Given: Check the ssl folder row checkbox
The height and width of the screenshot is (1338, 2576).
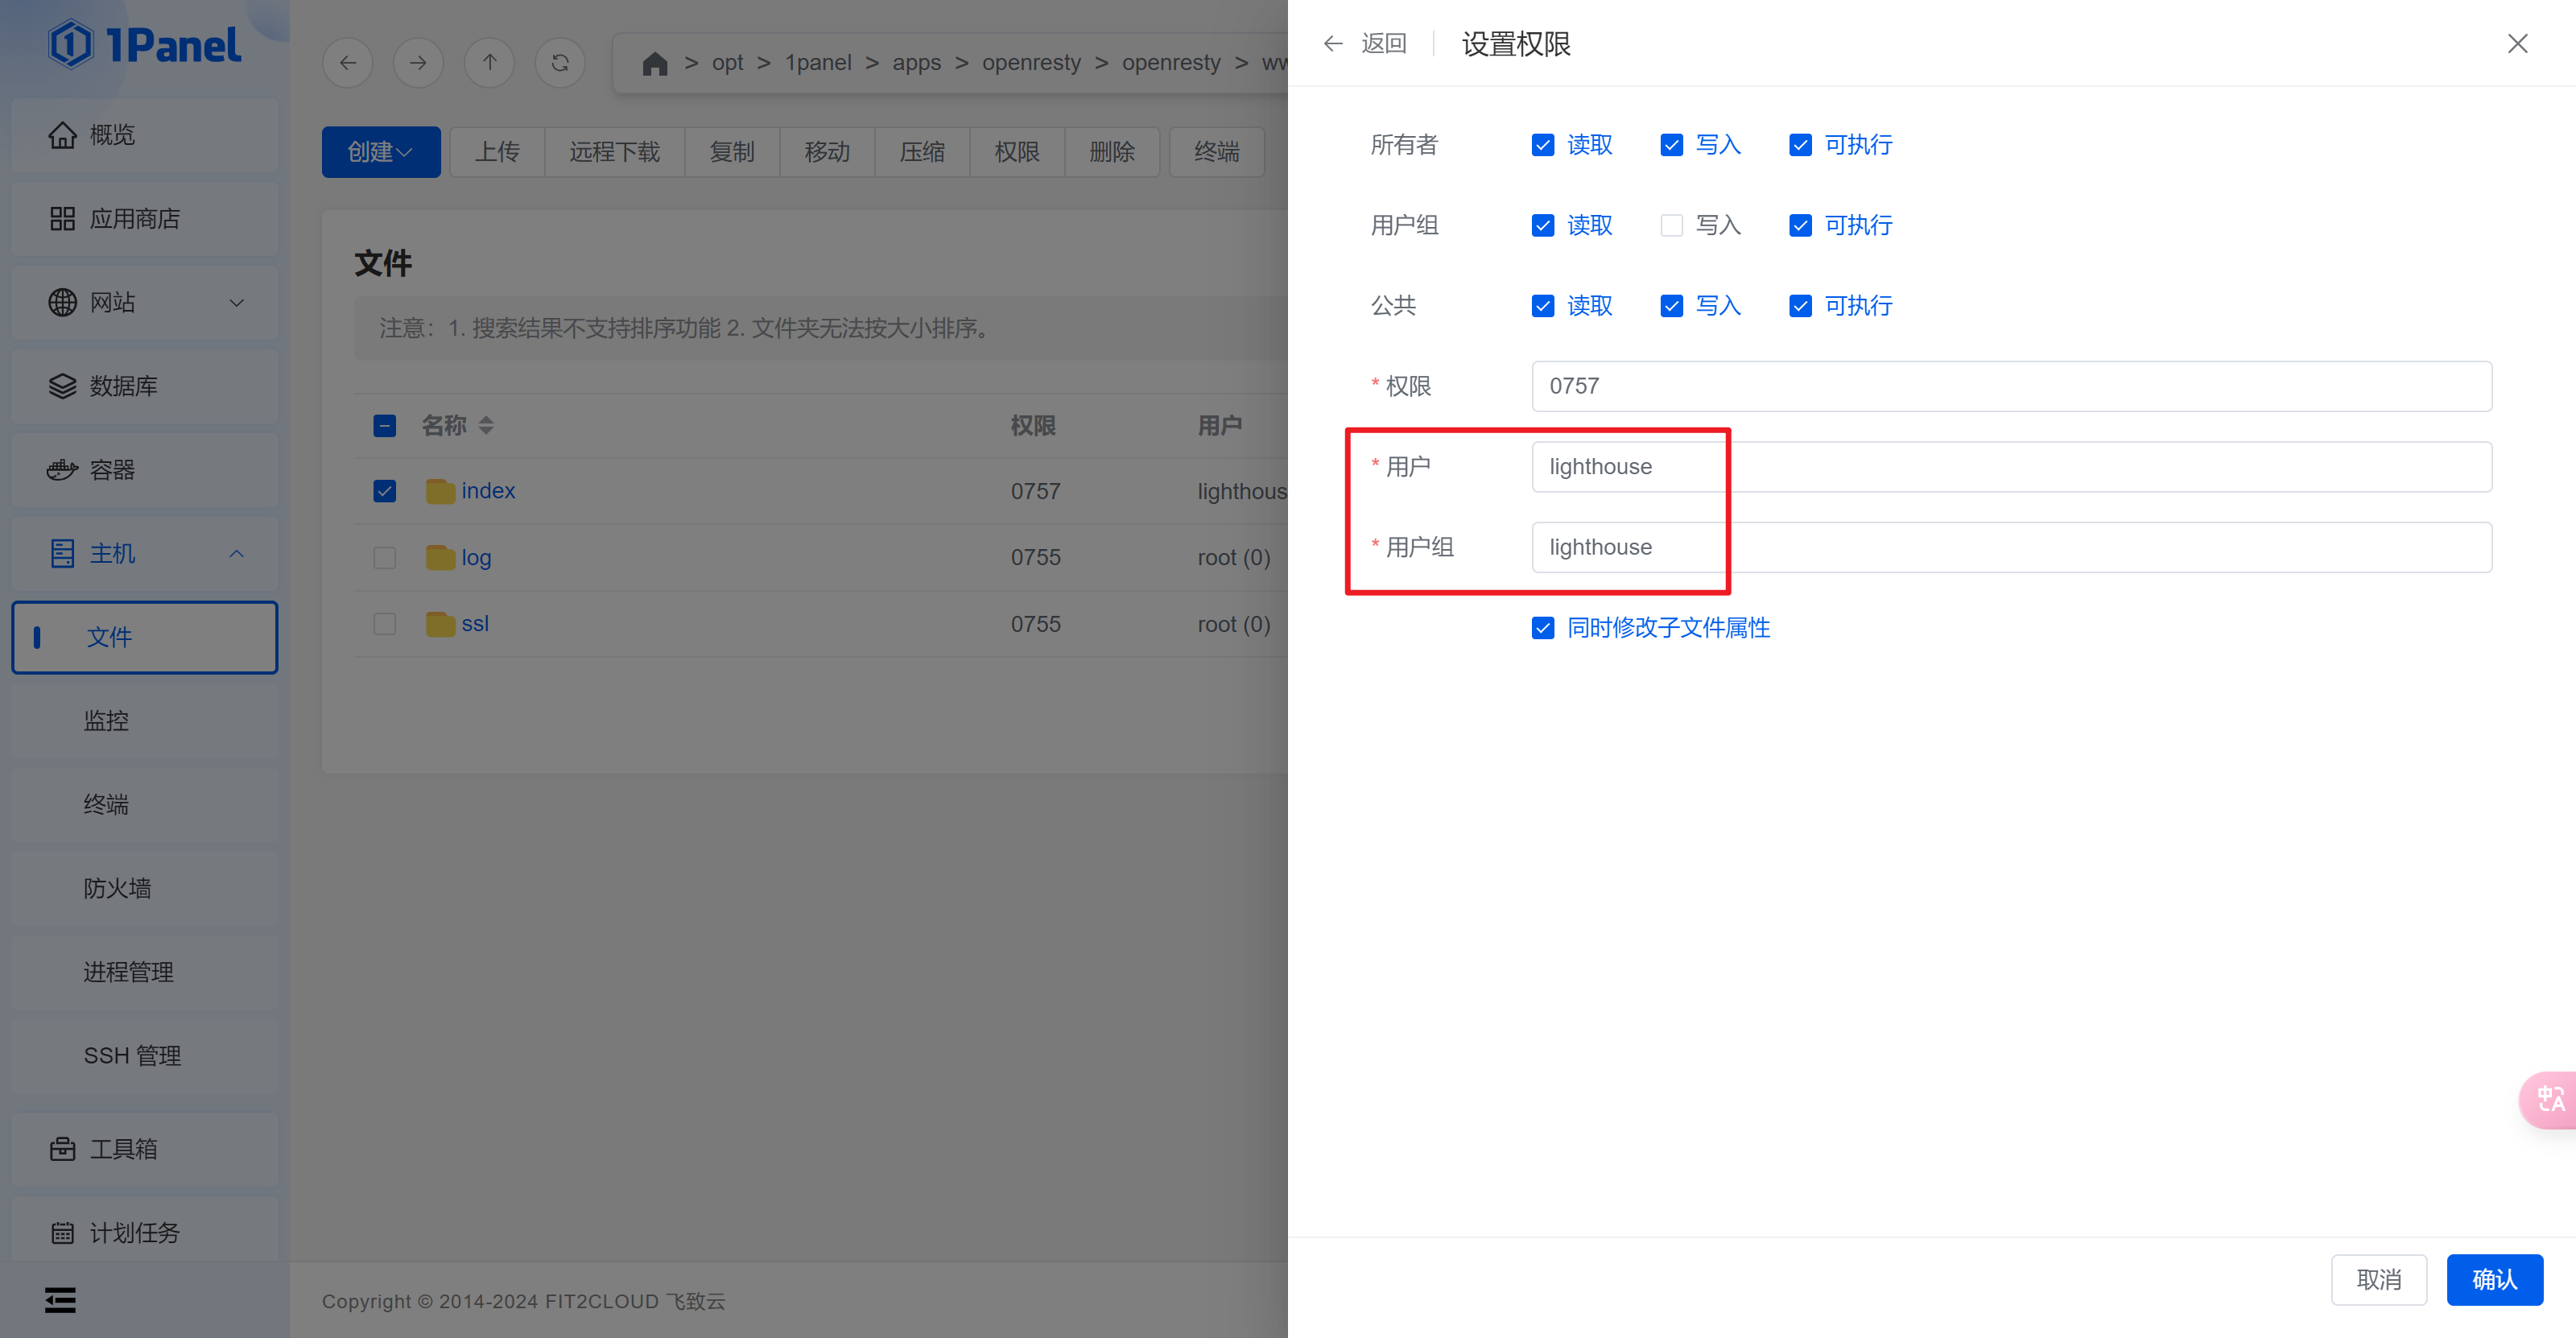Looking at the screenshot, I should pos(385,624).
